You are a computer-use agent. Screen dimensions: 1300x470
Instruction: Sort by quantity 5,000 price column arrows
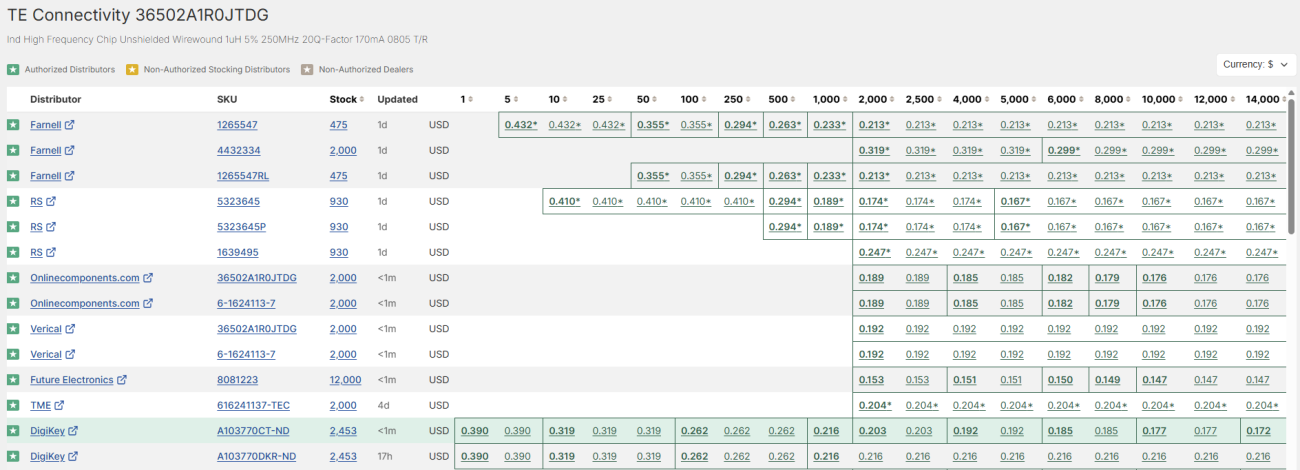pos(1036,99)
